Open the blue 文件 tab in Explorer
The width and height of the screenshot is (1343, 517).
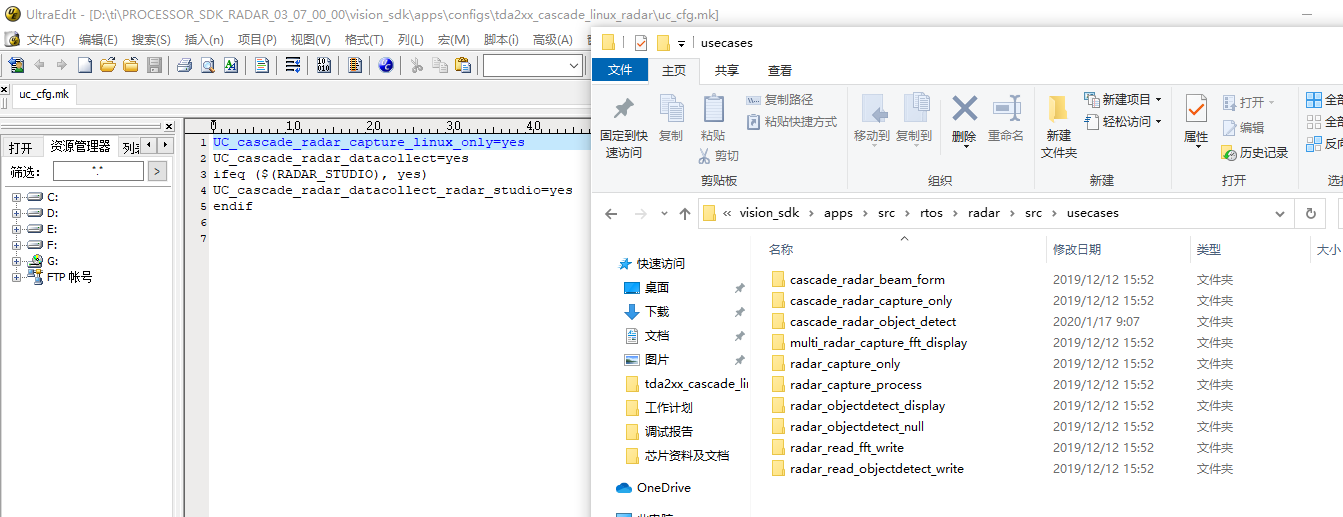[620, 70]
